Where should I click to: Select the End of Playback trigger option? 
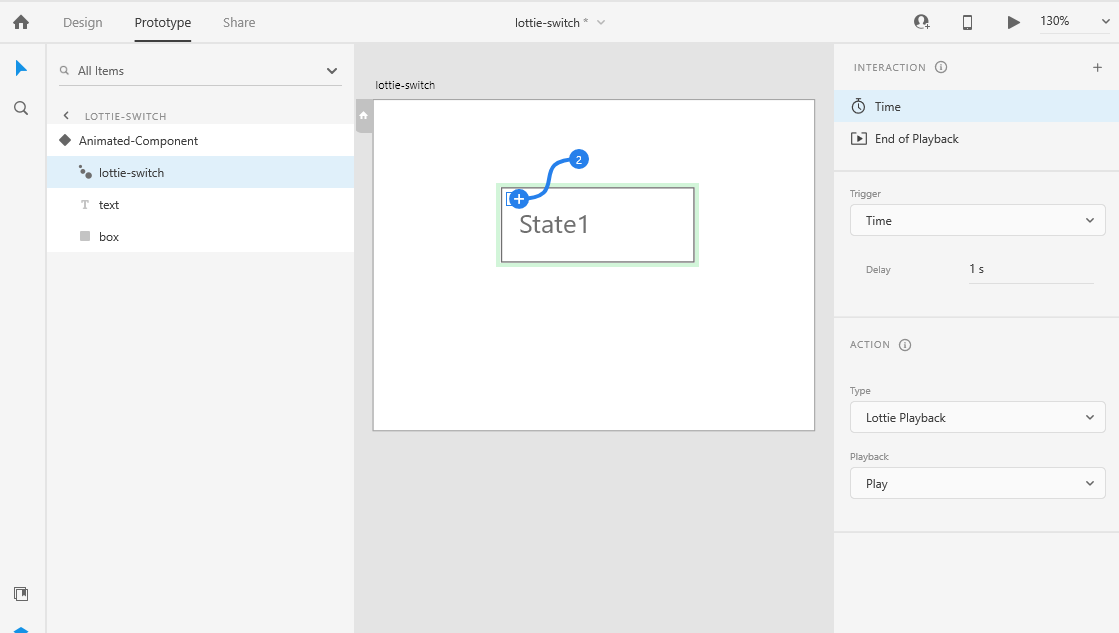[x=915, y=139]
